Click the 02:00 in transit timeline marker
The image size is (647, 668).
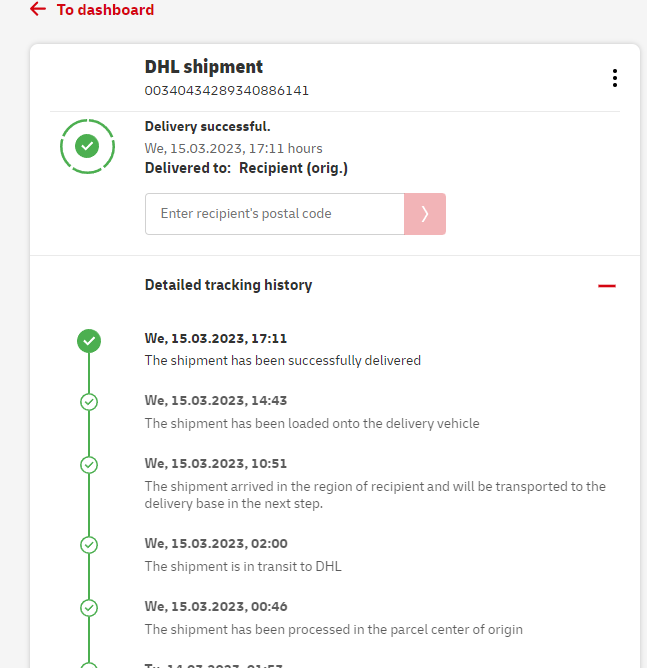tap(89, 545)
